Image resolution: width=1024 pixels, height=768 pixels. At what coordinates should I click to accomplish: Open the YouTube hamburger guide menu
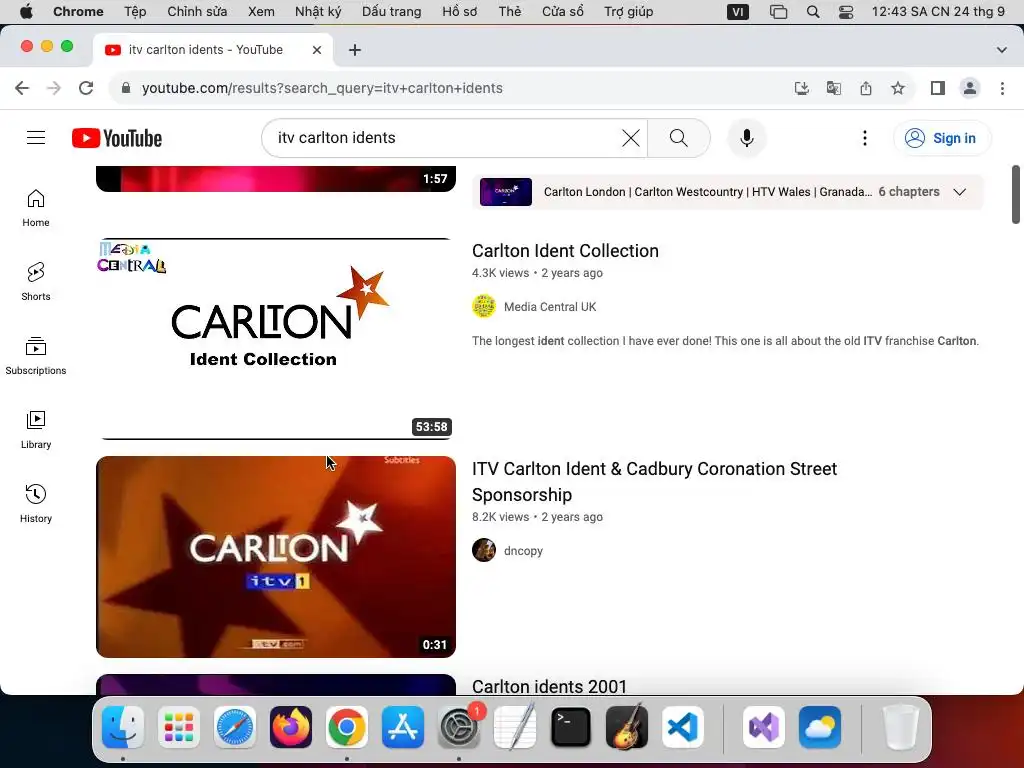(x=36, y=138)
